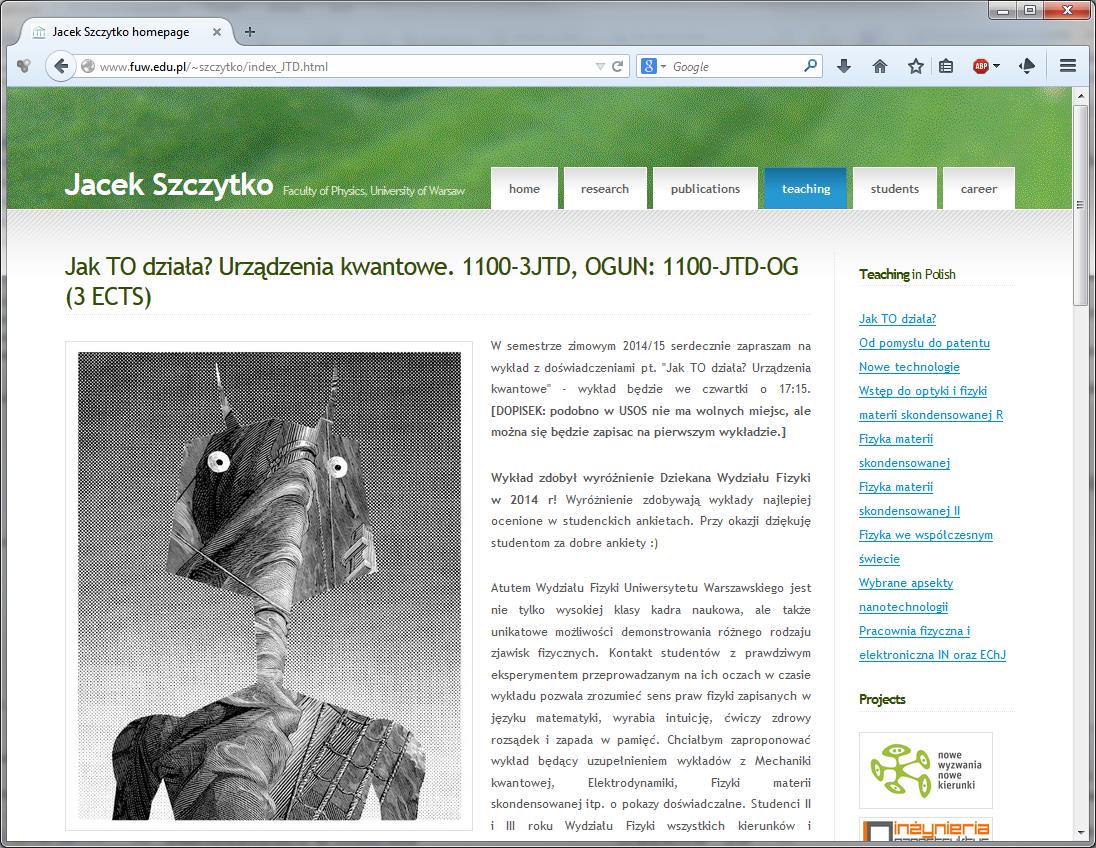Open the career navigation tab
Viewport: 1096px width, 848px height.
[x=979, y=189]
